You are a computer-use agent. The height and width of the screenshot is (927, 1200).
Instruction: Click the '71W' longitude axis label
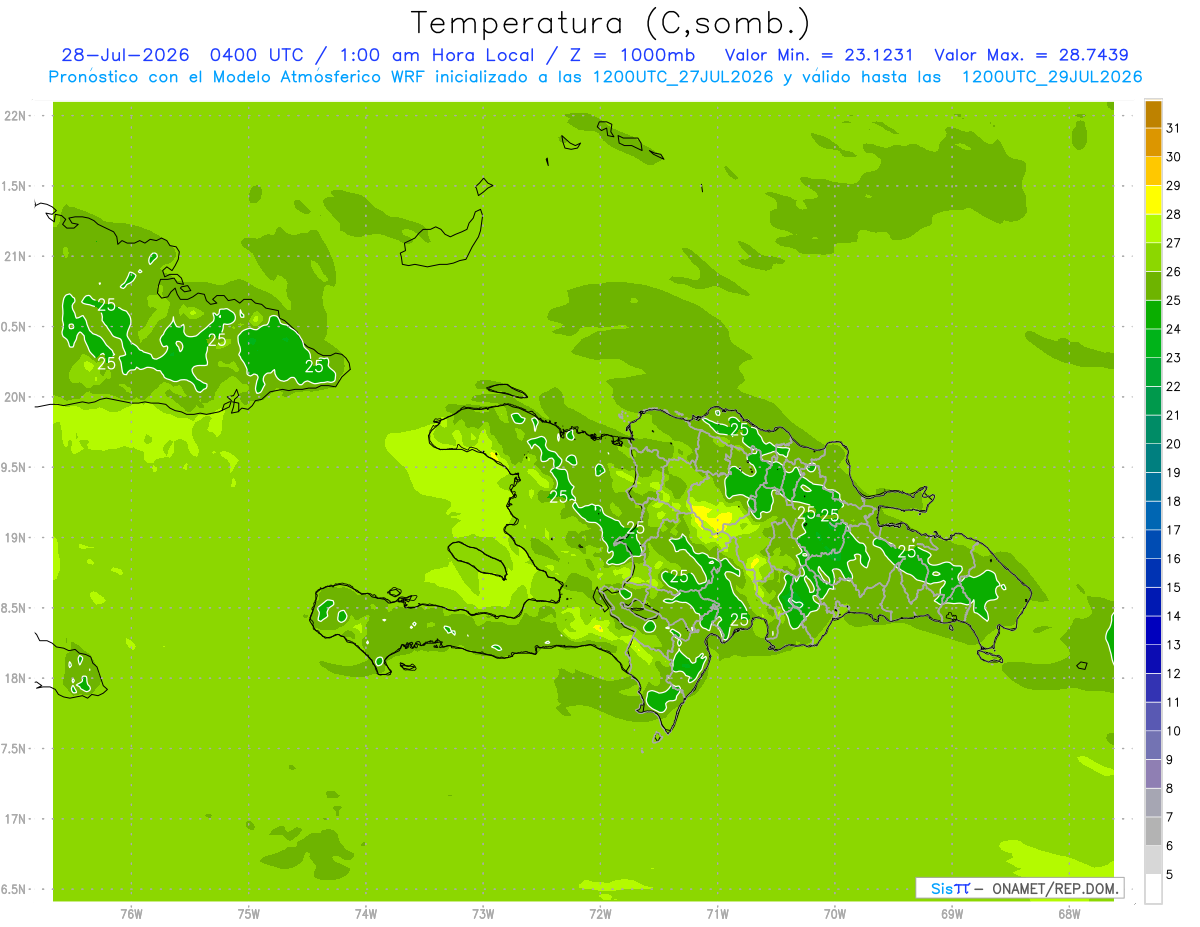coord(717,913)
